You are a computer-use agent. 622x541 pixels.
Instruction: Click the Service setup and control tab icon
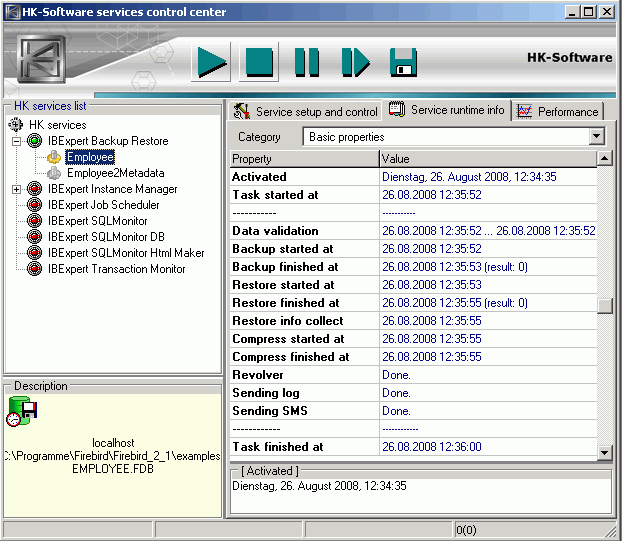tap(242, 111)
